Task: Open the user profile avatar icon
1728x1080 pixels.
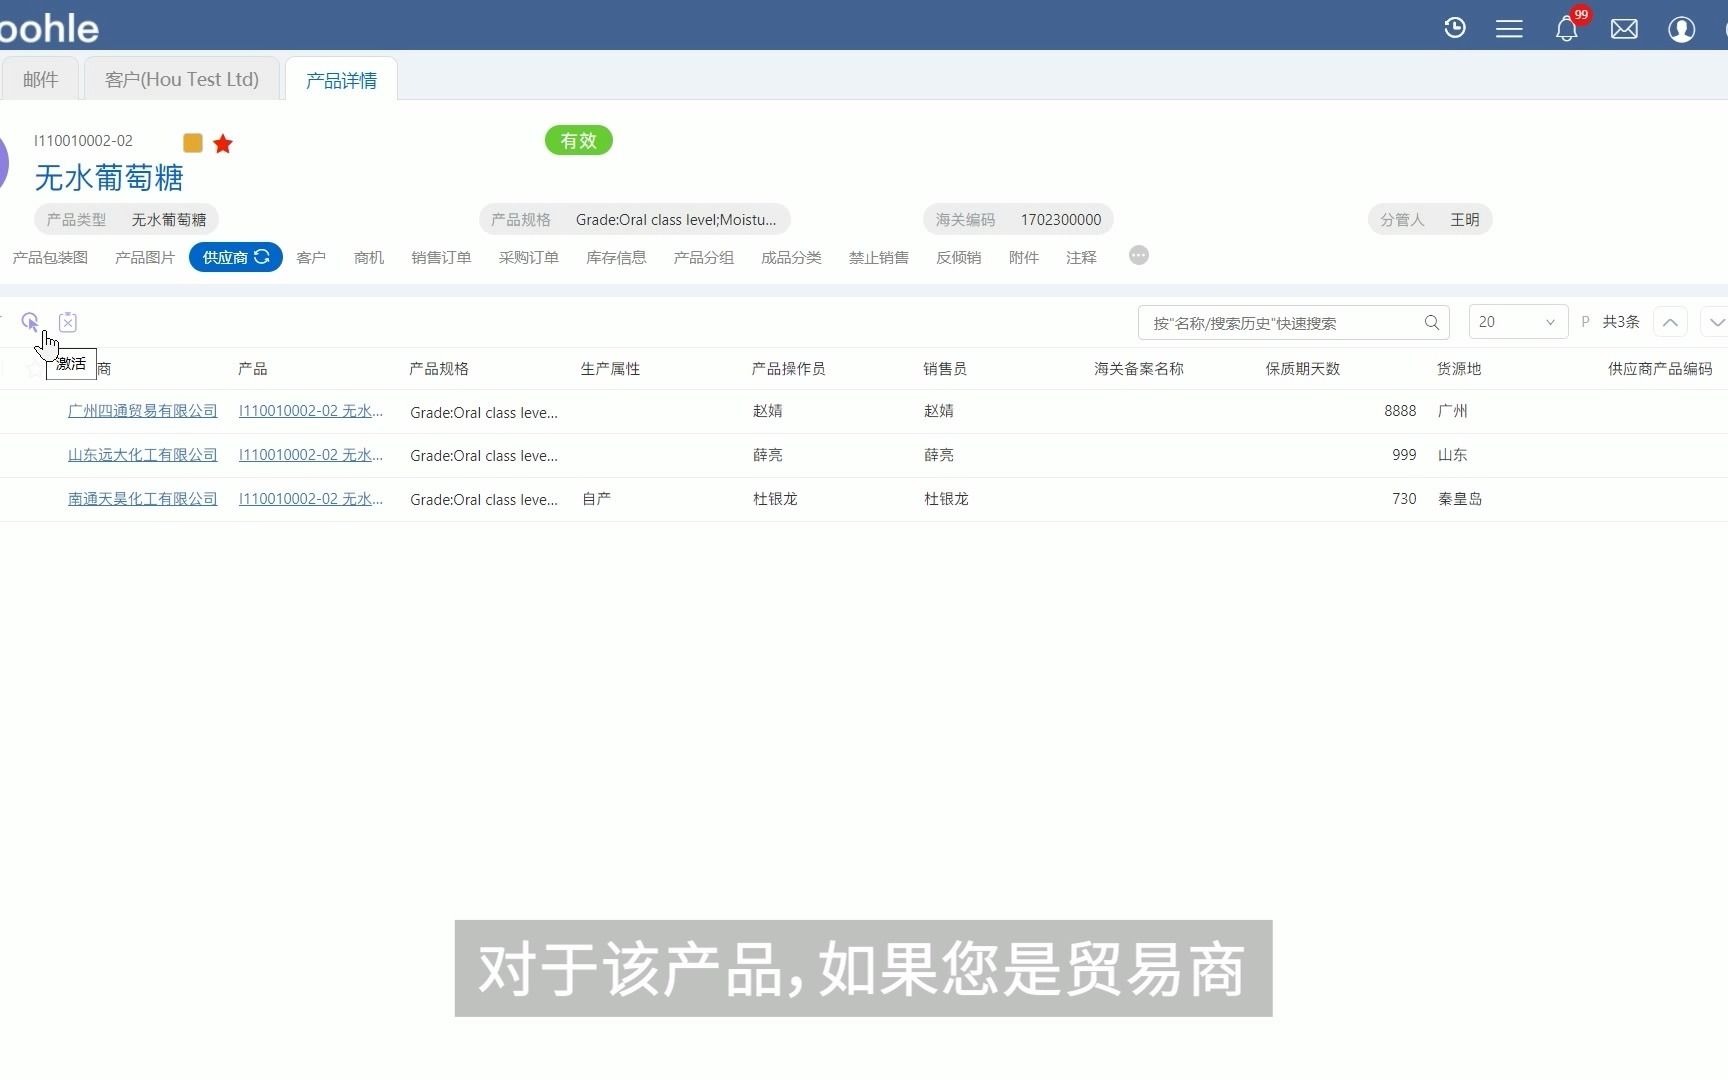Action: click(x=1682, y=30)
